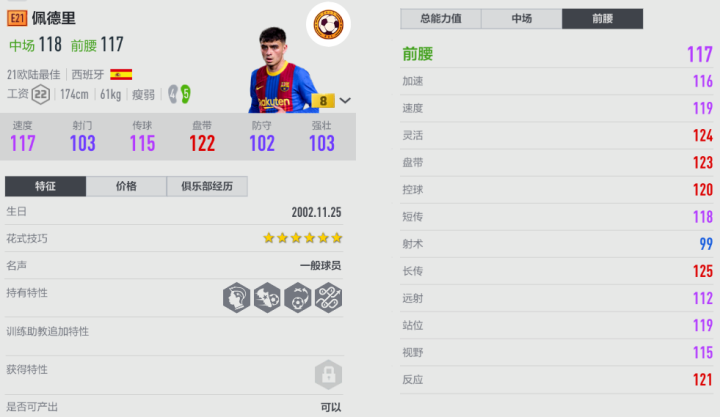Select the winding route trait icon
Image resolution: width=720 pixels, height=417 pixels.
(328, 298)
